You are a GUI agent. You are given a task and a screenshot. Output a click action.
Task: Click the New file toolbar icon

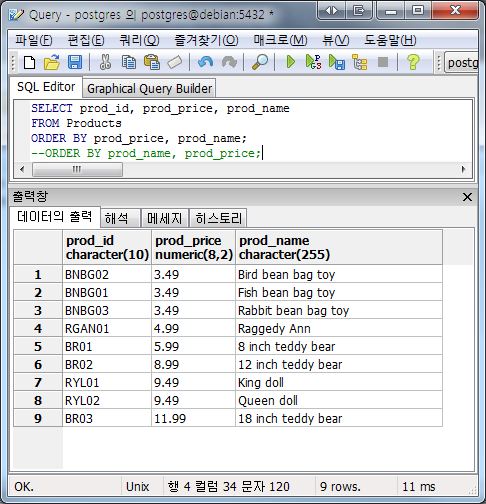(x=29, y=62)
